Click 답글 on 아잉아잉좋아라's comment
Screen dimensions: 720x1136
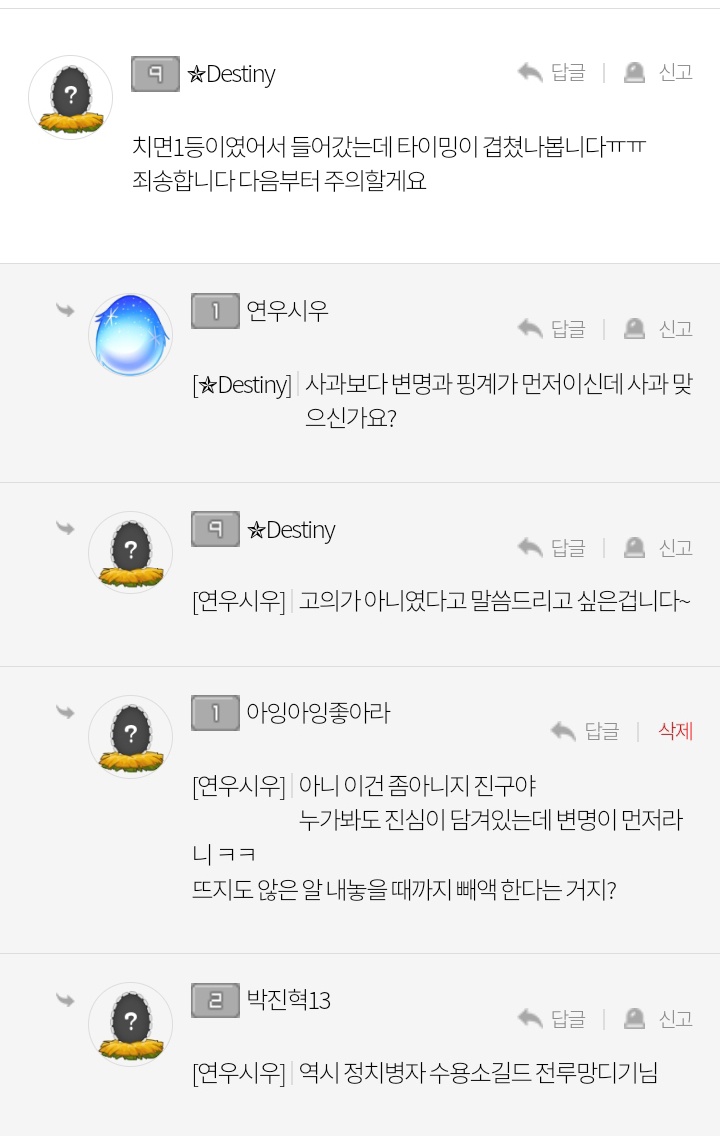tap(601, 731)
